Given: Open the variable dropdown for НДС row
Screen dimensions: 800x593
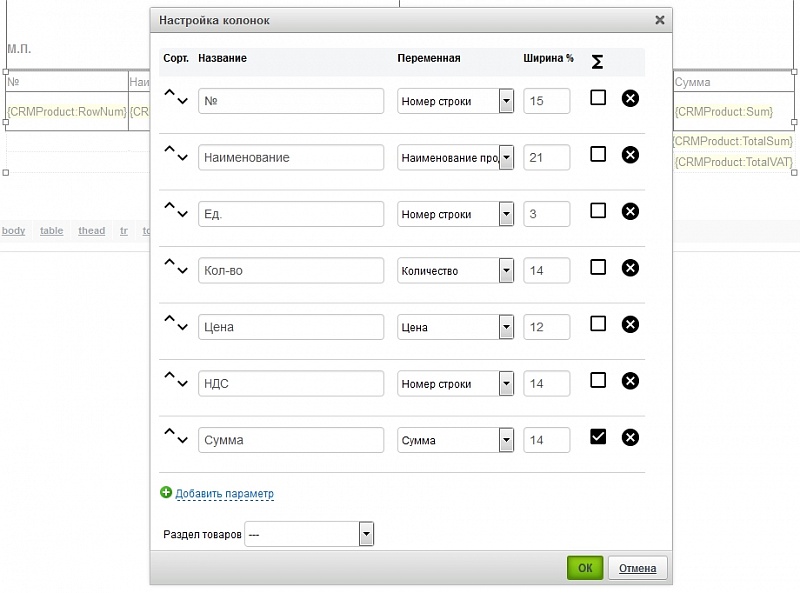Looking at the screenshot, I should pyautogui.click(x=506, y=384).
